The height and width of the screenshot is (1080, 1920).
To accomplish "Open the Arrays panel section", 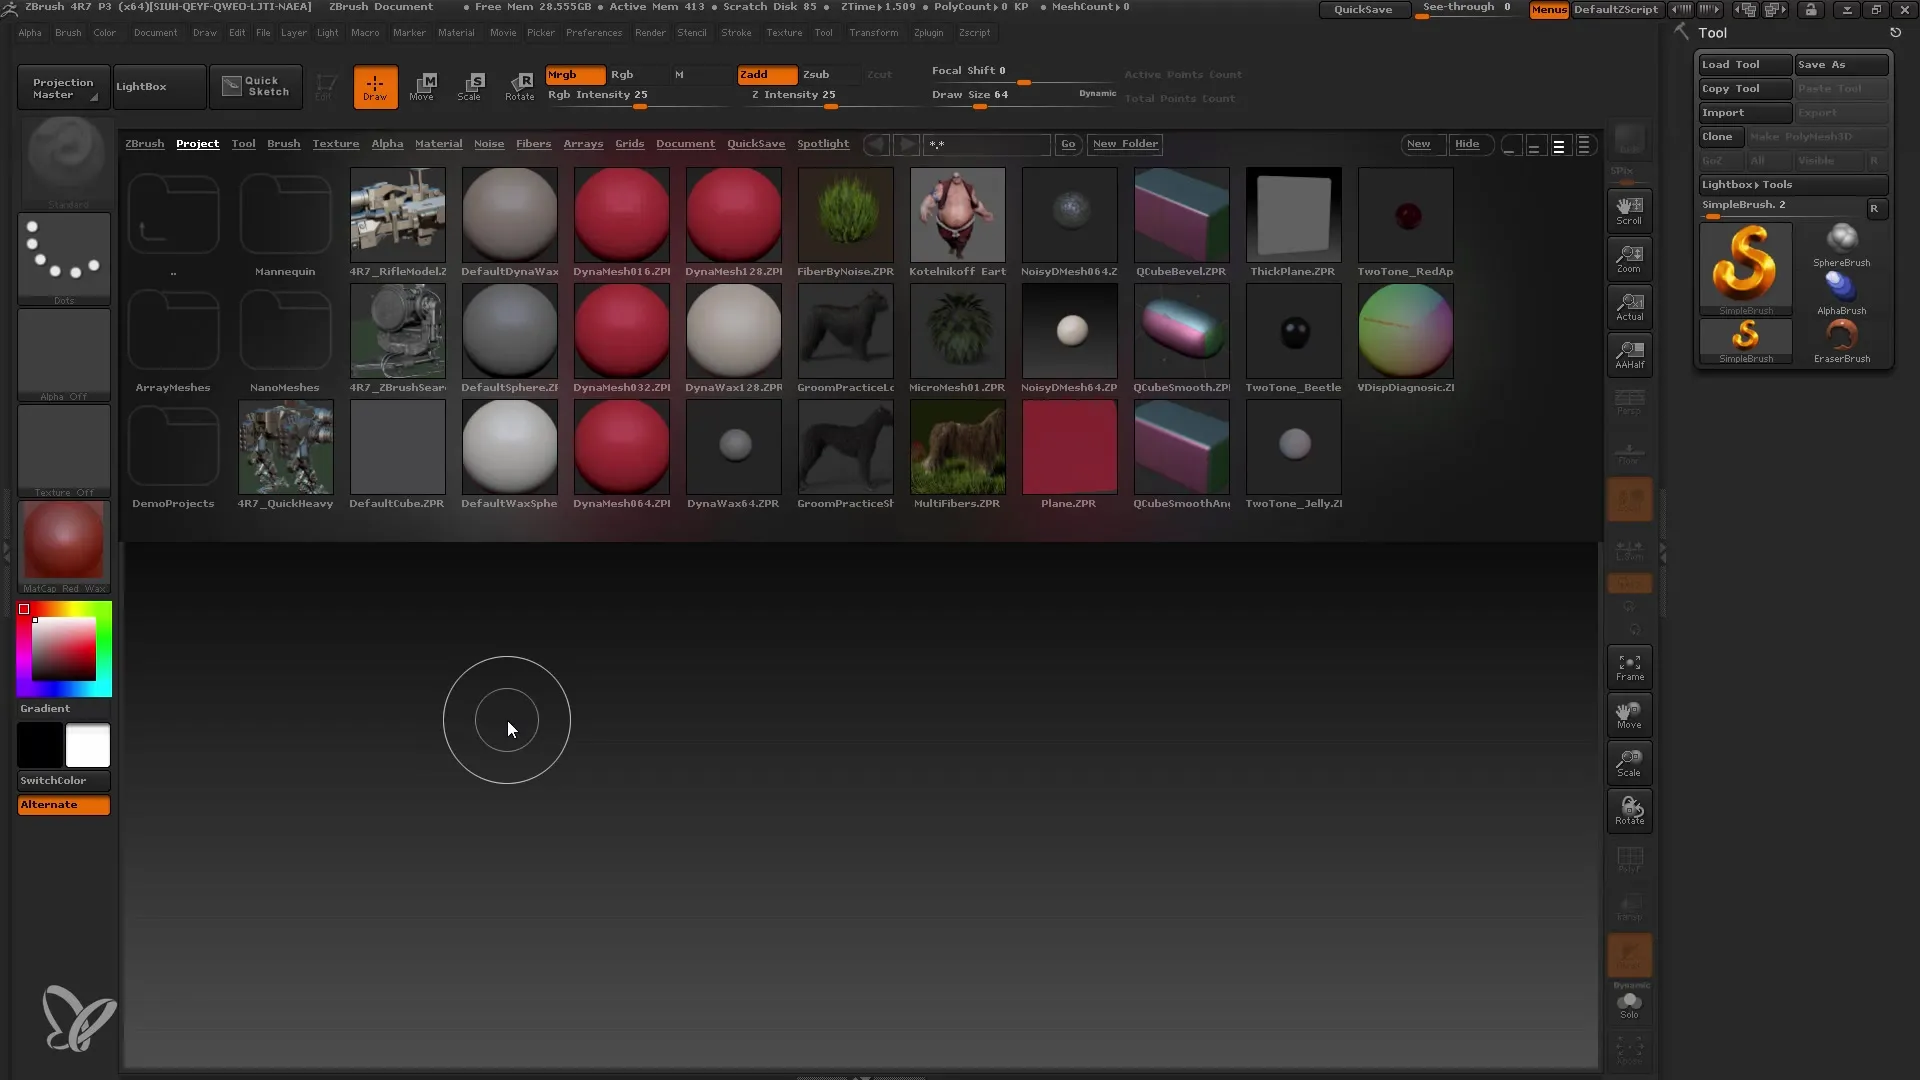I will pyautogui.click(x=583, y=142).
